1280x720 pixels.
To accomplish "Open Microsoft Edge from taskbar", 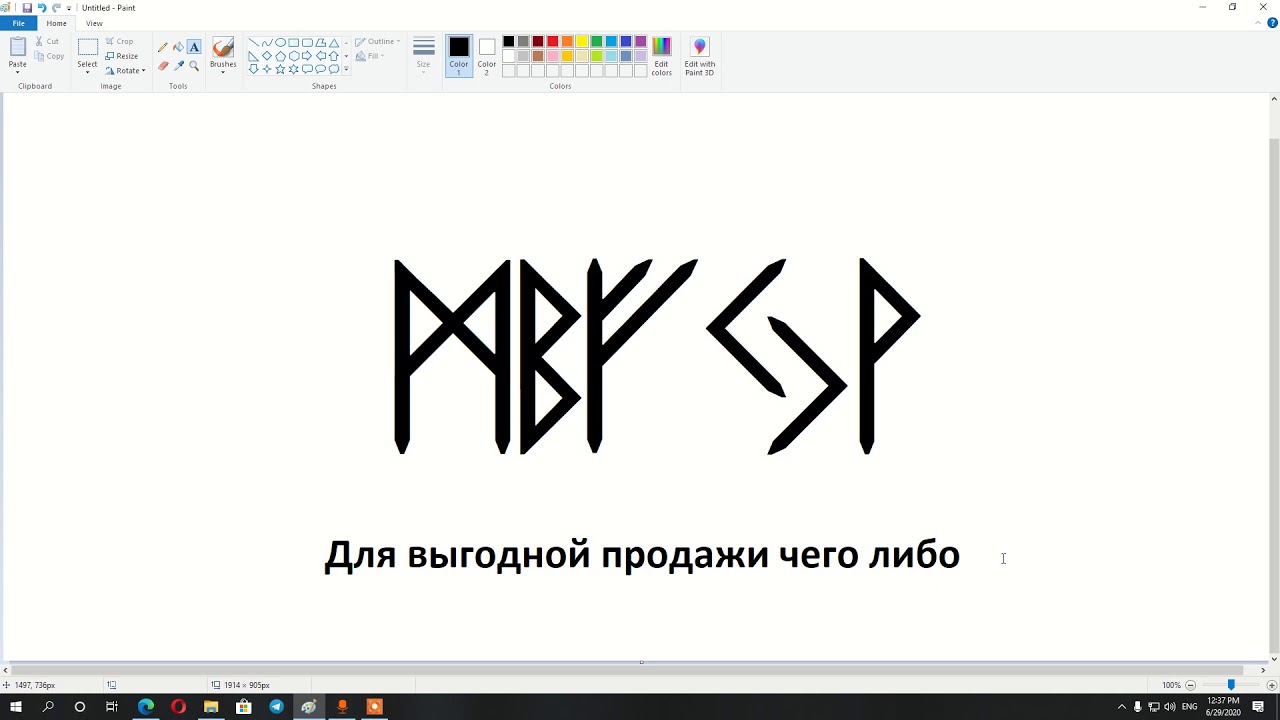I will click(145, 707).
